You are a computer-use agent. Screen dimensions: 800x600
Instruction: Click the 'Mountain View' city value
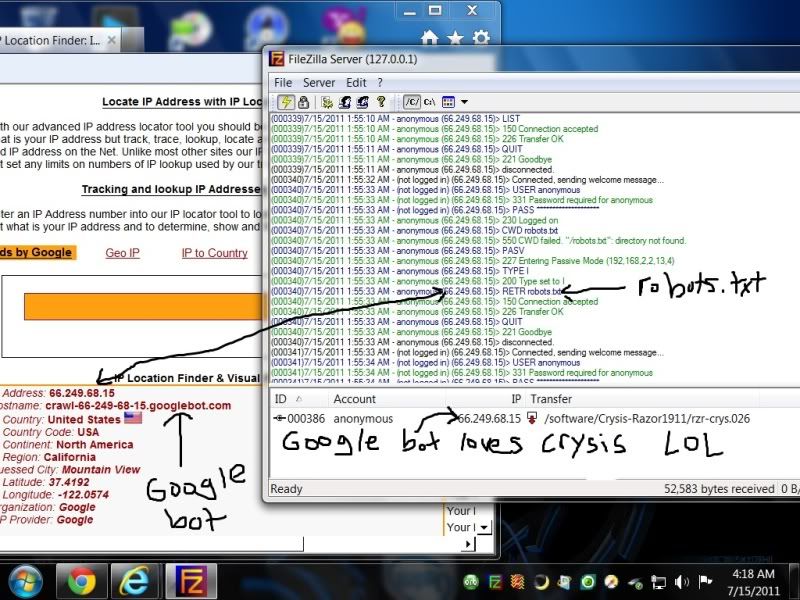pos(101,469)
